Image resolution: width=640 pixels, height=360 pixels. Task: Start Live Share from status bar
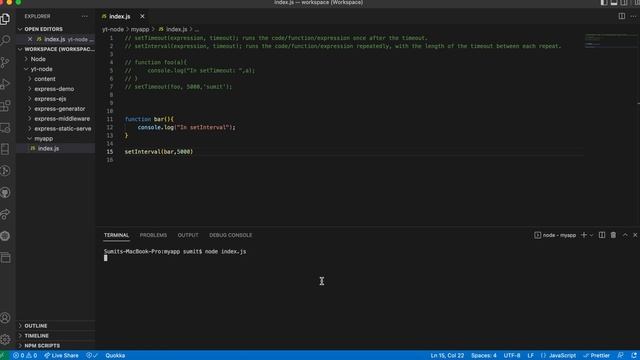point(61,356)
